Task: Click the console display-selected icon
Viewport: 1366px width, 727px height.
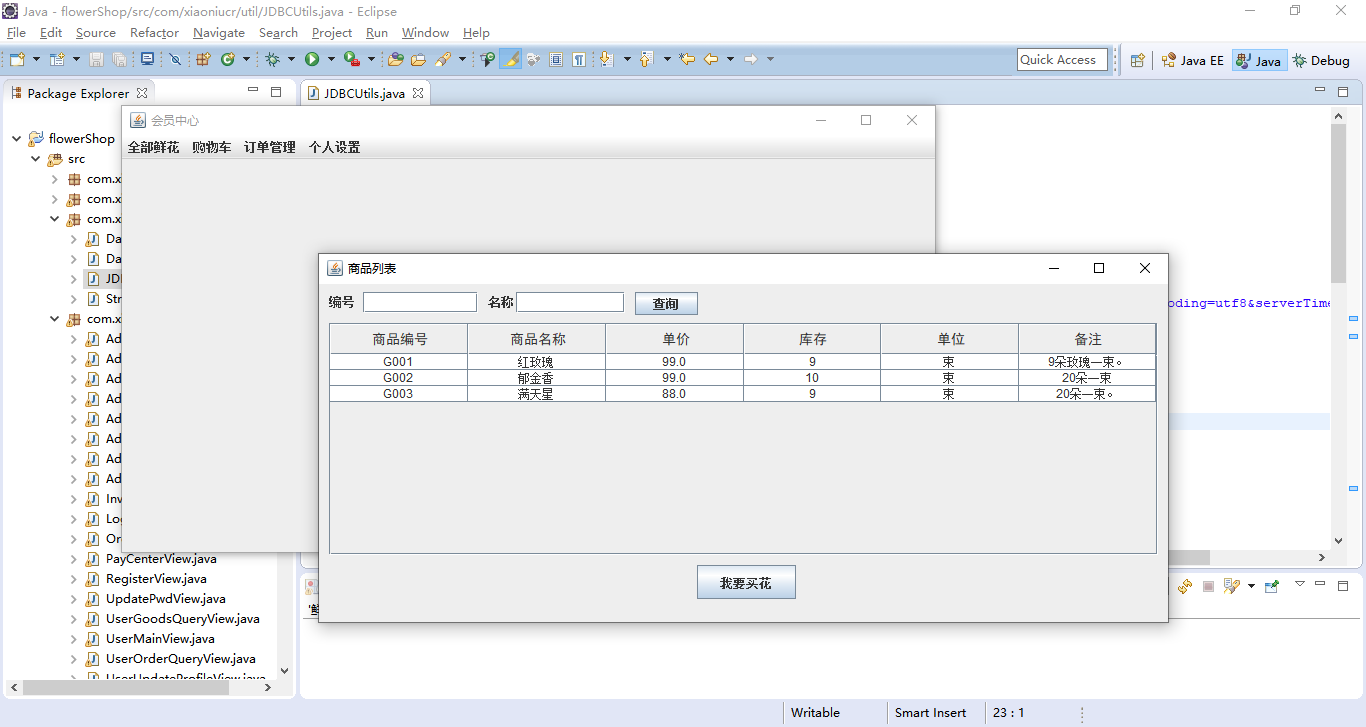Action: (x=1231, y=586)
